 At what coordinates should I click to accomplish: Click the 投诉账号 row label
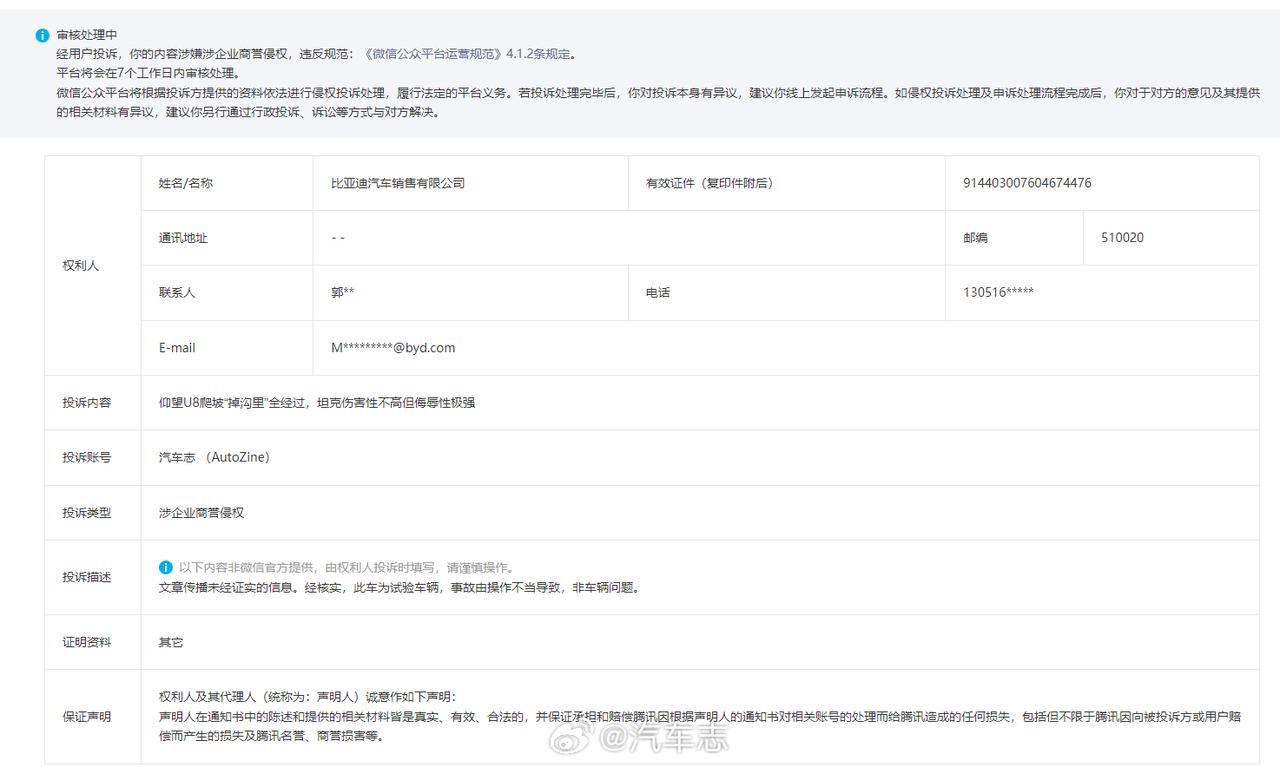coord(87,458)
